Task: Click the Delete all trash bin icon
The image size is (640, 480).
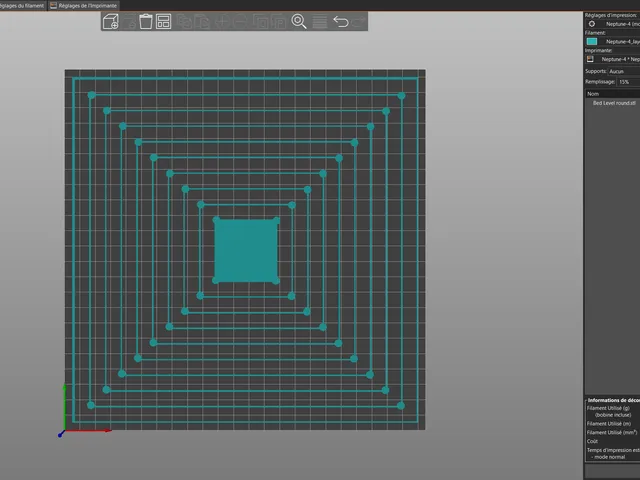Action: pos(146,22)
